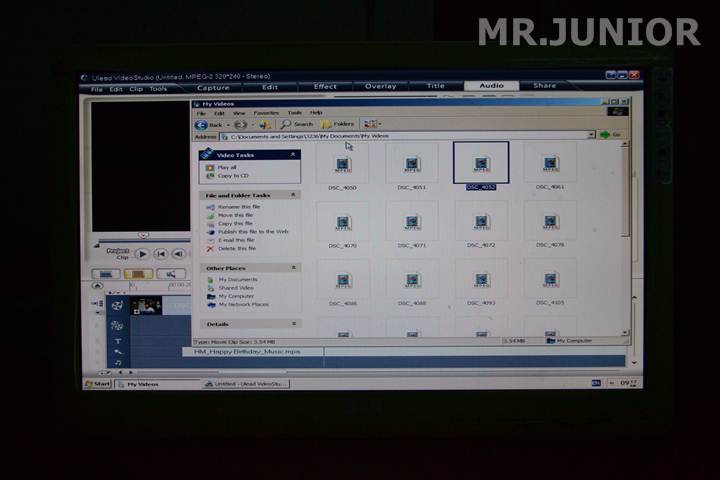720x480 pixels.
Task: Open Search in the My Videos toolbar
Action: pos(297,124)
